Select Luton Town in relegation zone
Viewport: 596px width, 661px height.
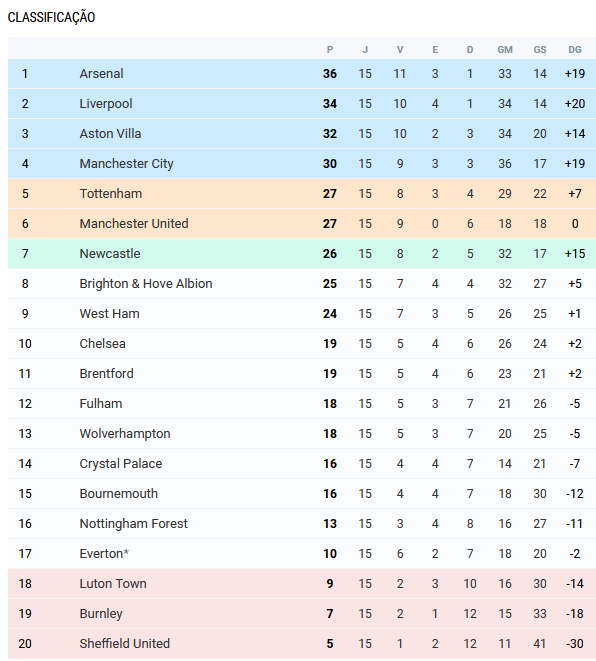[x=113, y=583]
